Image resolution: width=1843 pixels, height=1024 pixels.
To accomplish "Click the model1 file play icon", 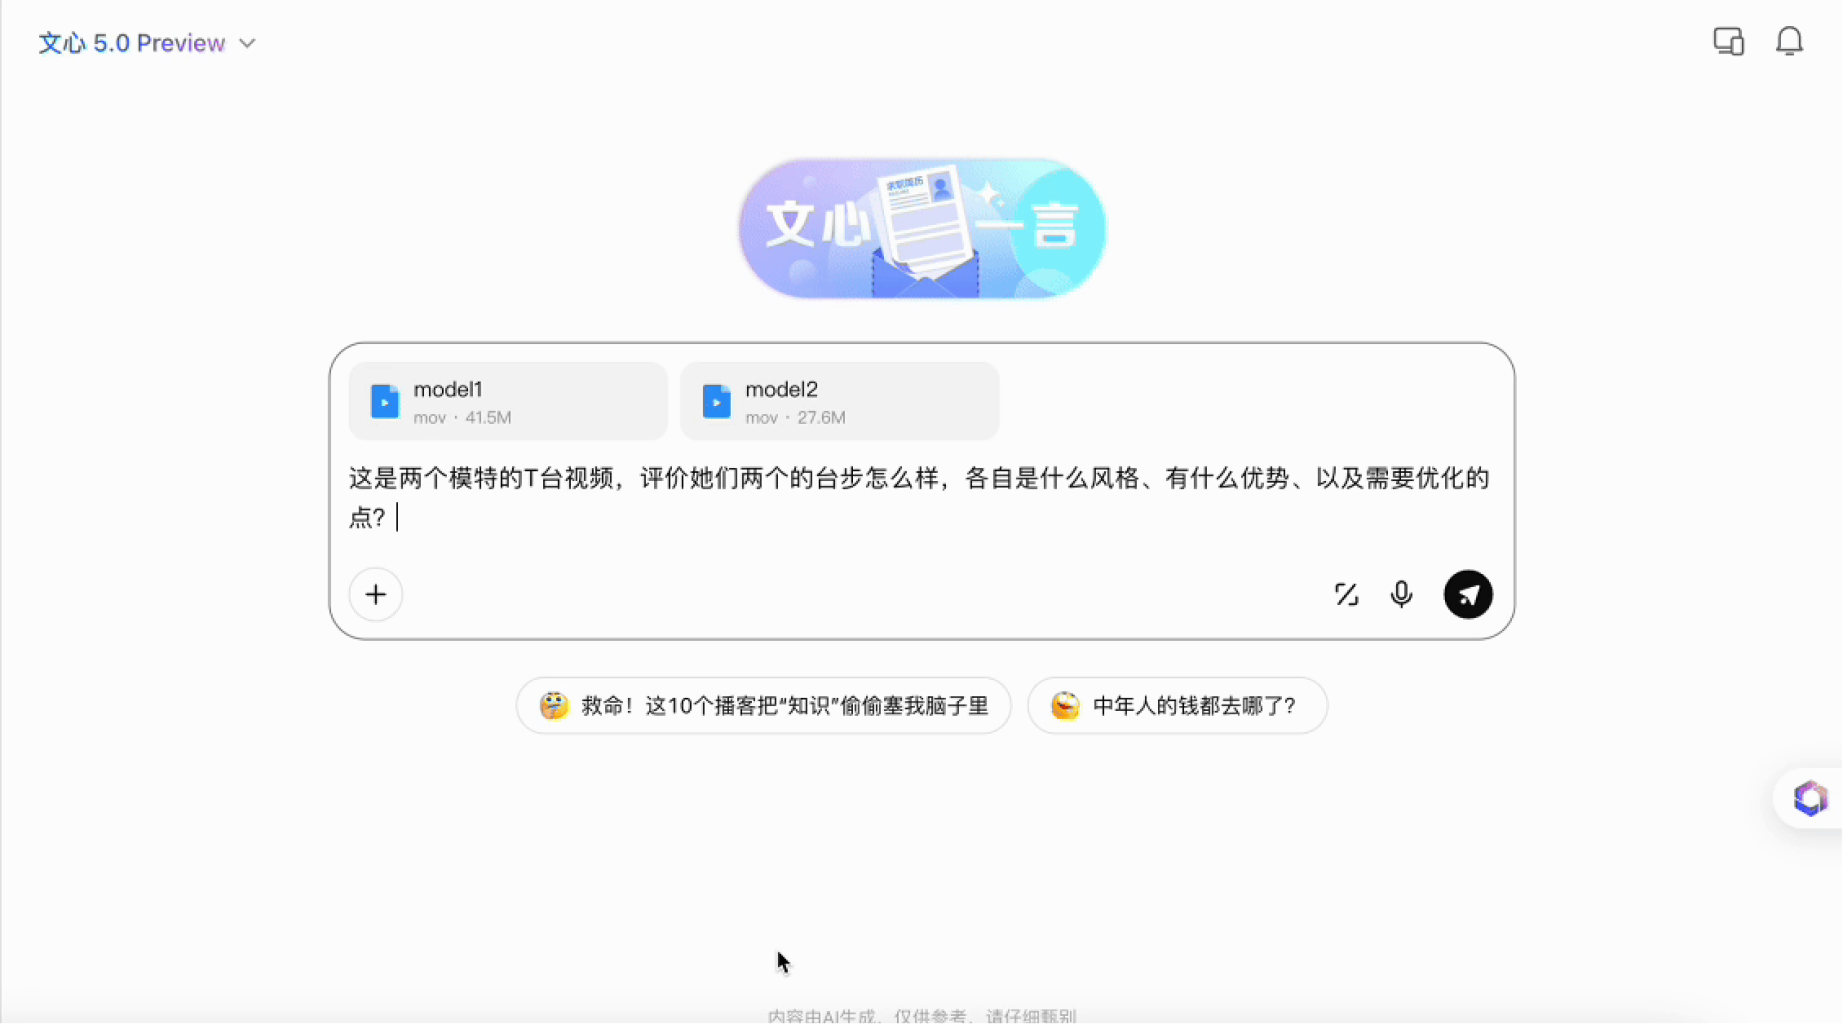I will click(385, 401).
